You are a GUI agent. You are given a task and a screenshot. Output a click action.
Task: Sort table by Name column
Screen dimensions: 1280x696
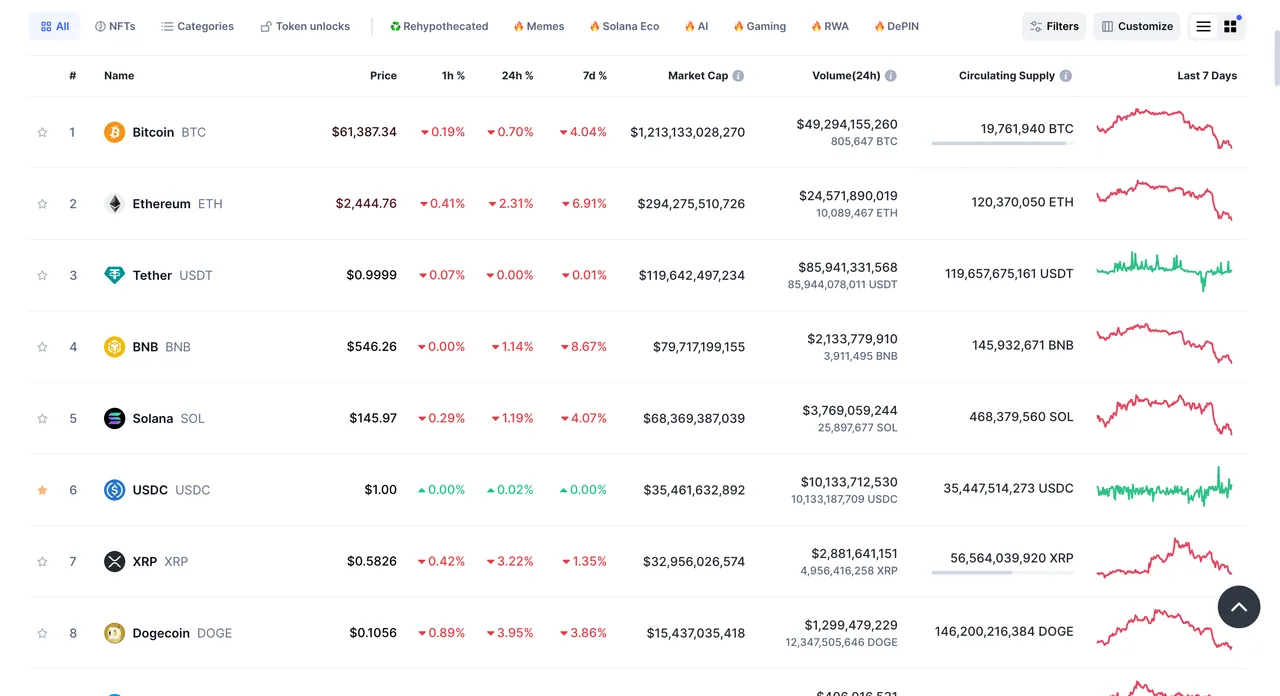pyautogui.click(x=119, y=76)
